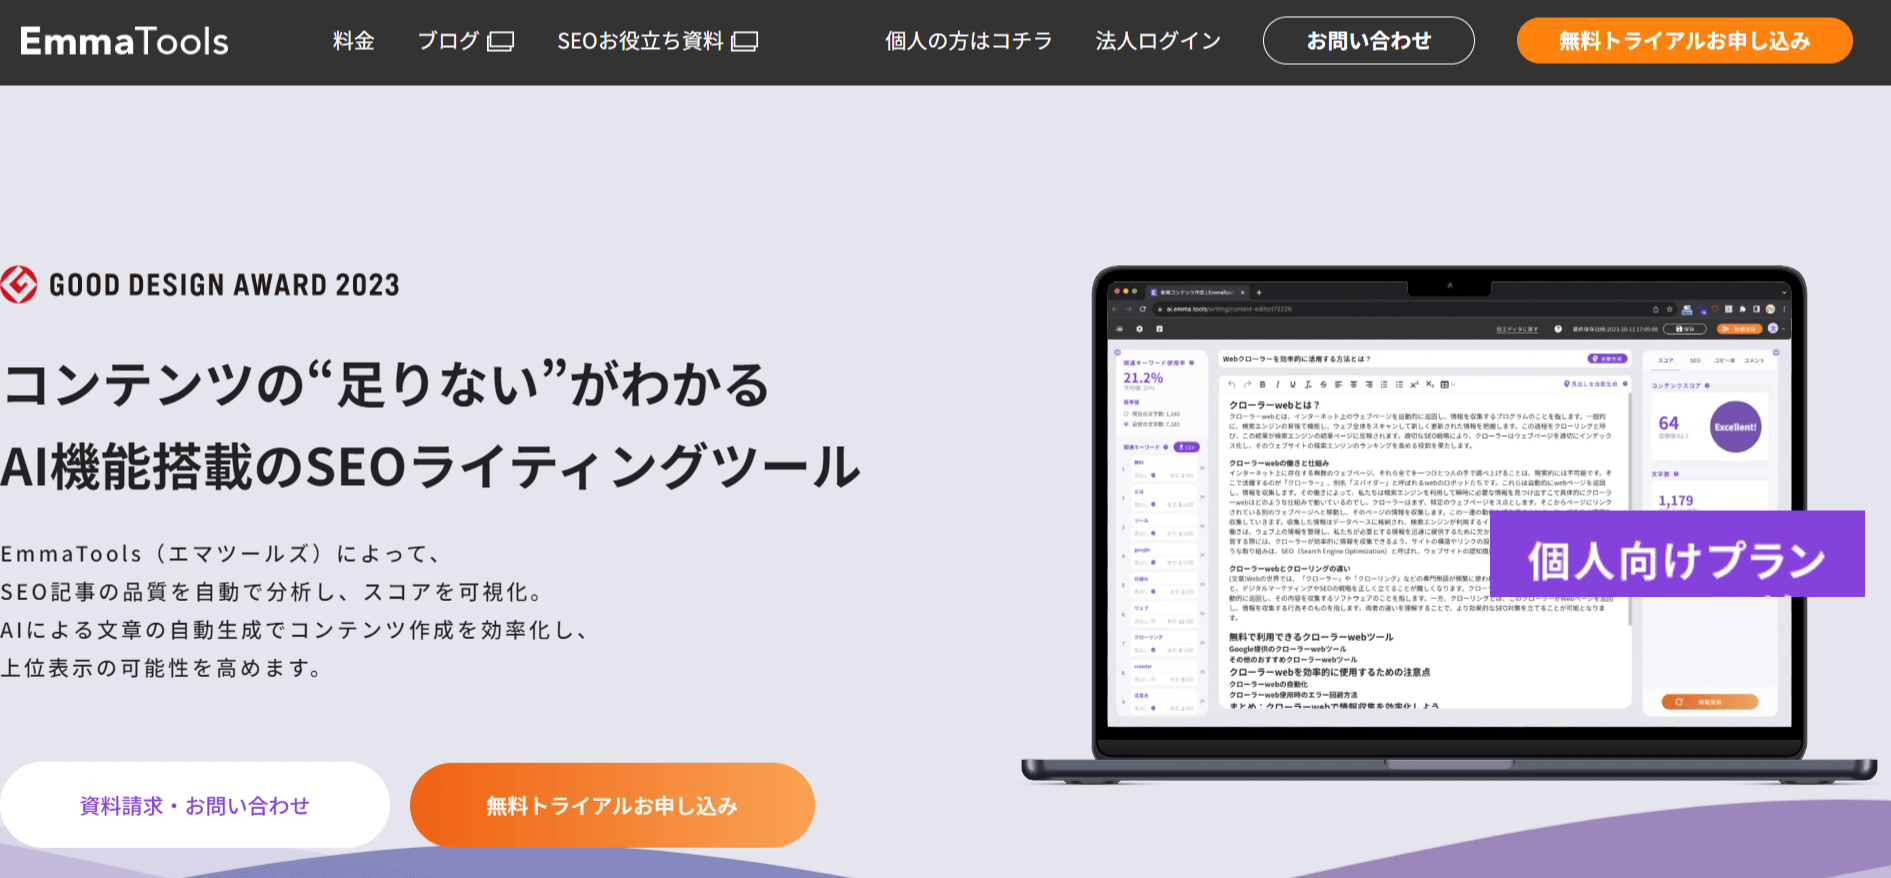Click the EmmaTools logo

(x=124, y=41)
